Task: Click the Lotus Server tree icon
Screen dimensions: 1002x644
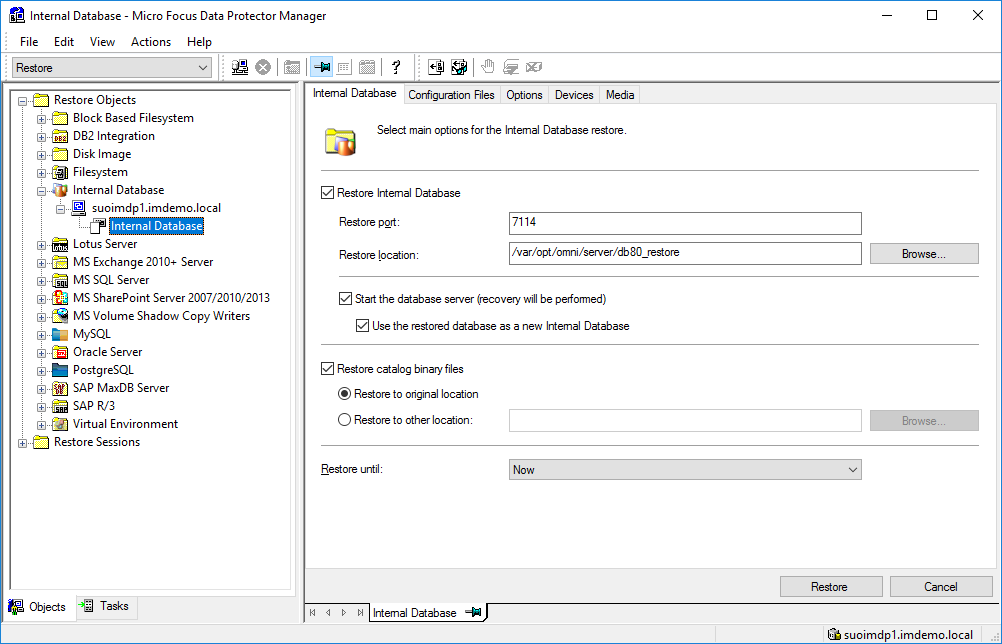Action: (60, 244)
